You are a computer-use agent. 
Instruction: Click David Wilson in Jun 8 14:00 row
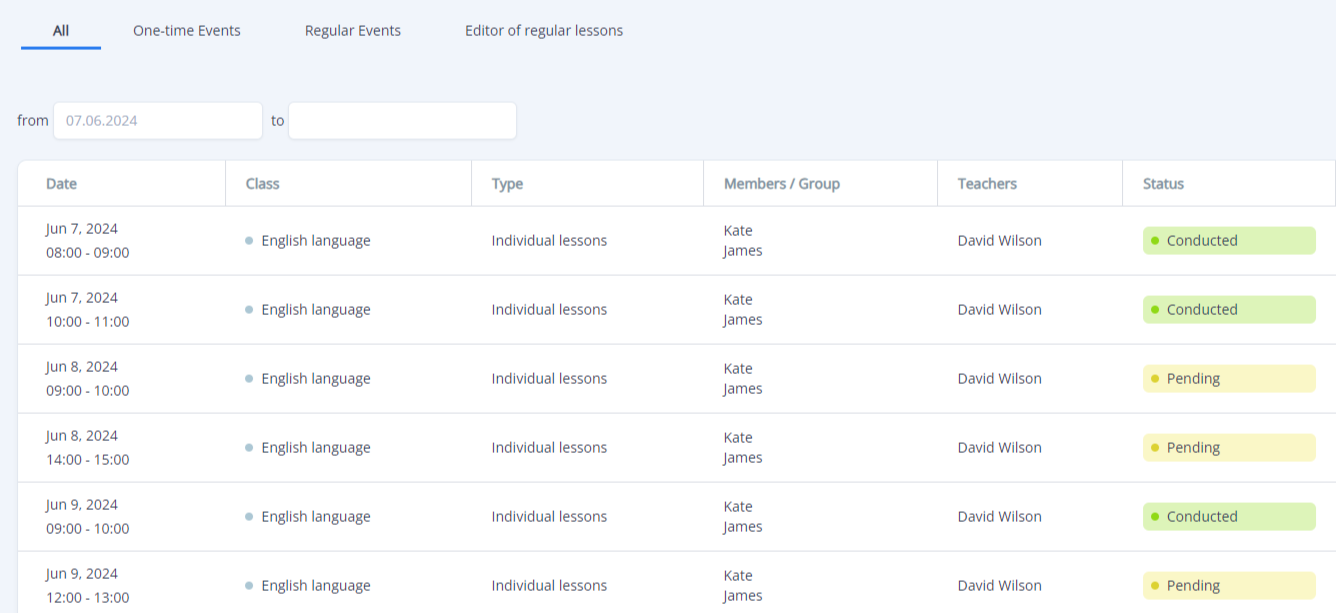[x=999, y=448]
